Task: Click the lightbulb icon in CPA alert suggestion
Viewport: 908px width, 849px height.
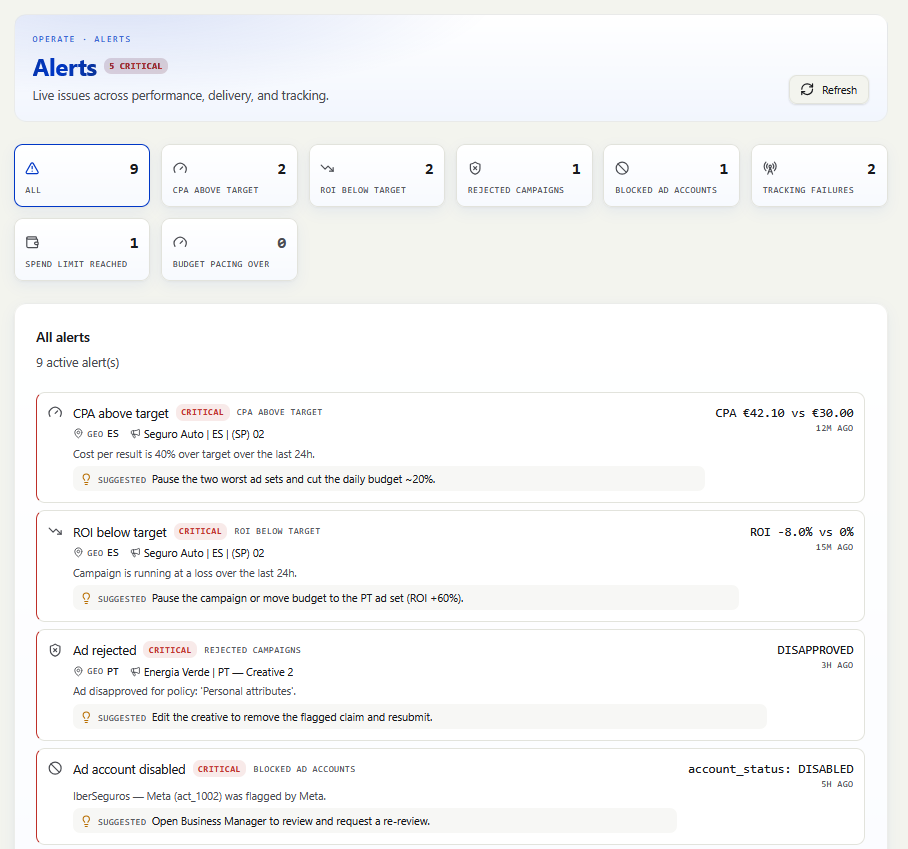Action: click(x=86, y=480)
